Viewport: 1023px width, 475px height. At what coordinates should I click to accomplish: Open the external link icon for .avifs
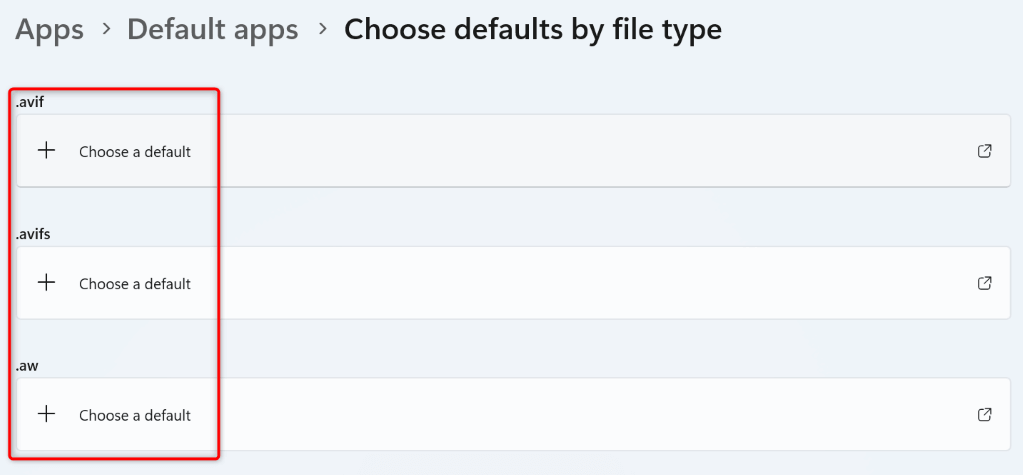[984, 283]
